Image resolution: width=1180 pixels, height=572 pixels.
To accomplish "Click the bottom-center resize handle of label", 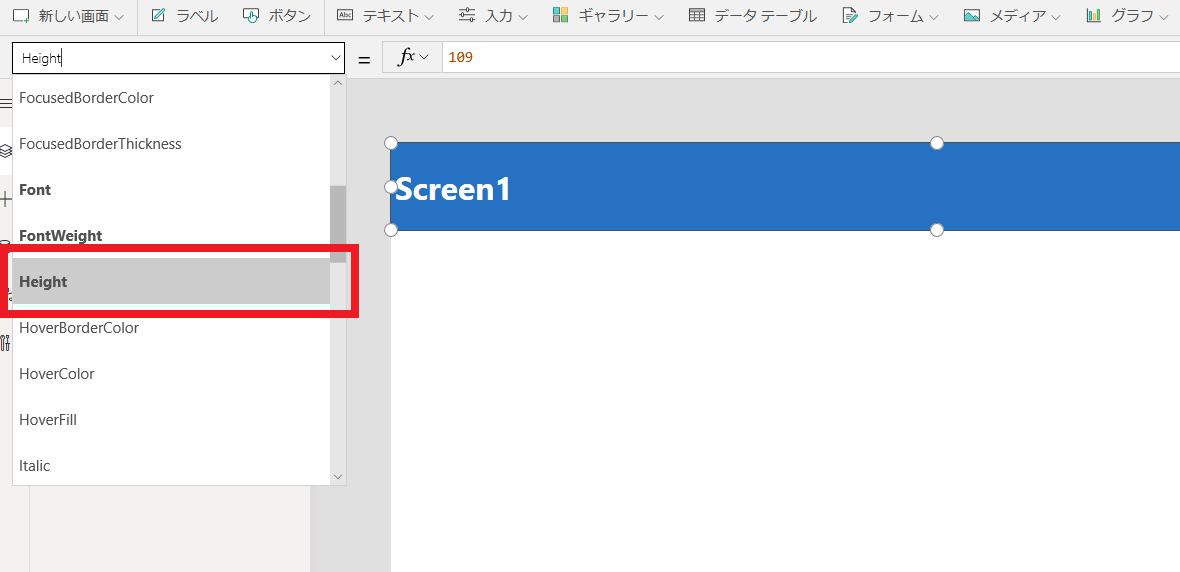I will pyautogui.click(x=937, y=230).
